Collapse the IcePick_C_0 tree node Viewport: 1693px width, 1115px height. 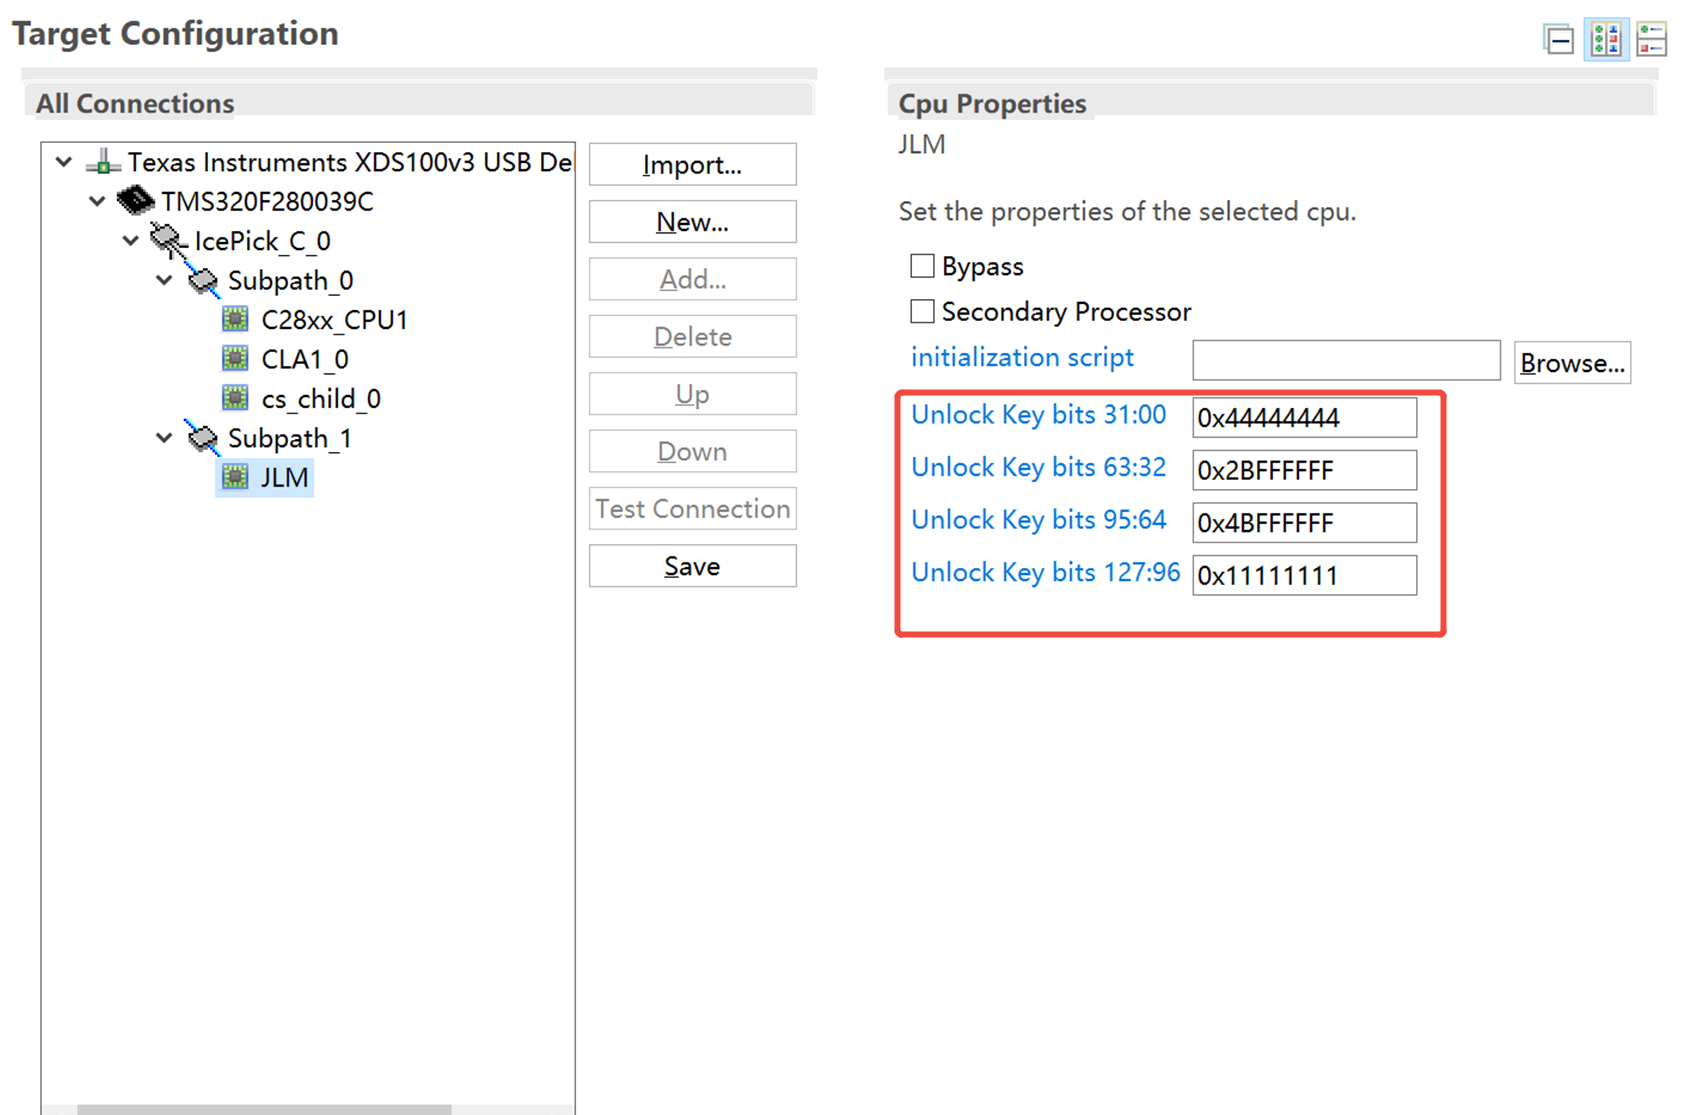point(131,241)
